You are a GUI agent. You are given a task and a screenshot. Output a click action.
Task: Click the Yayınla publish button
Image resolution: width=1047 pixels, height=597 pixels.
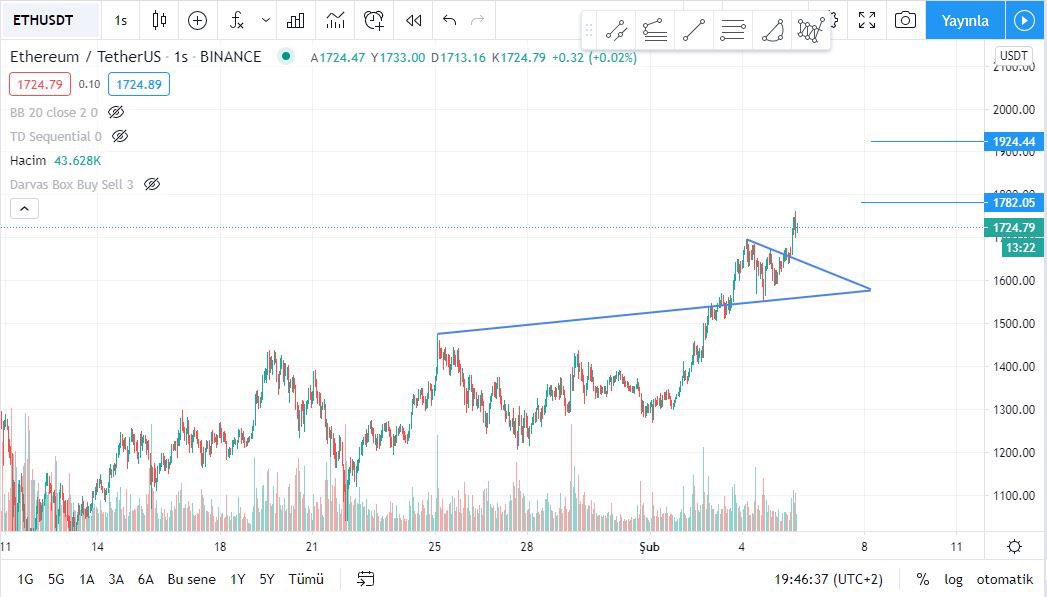tap(965, 20)
